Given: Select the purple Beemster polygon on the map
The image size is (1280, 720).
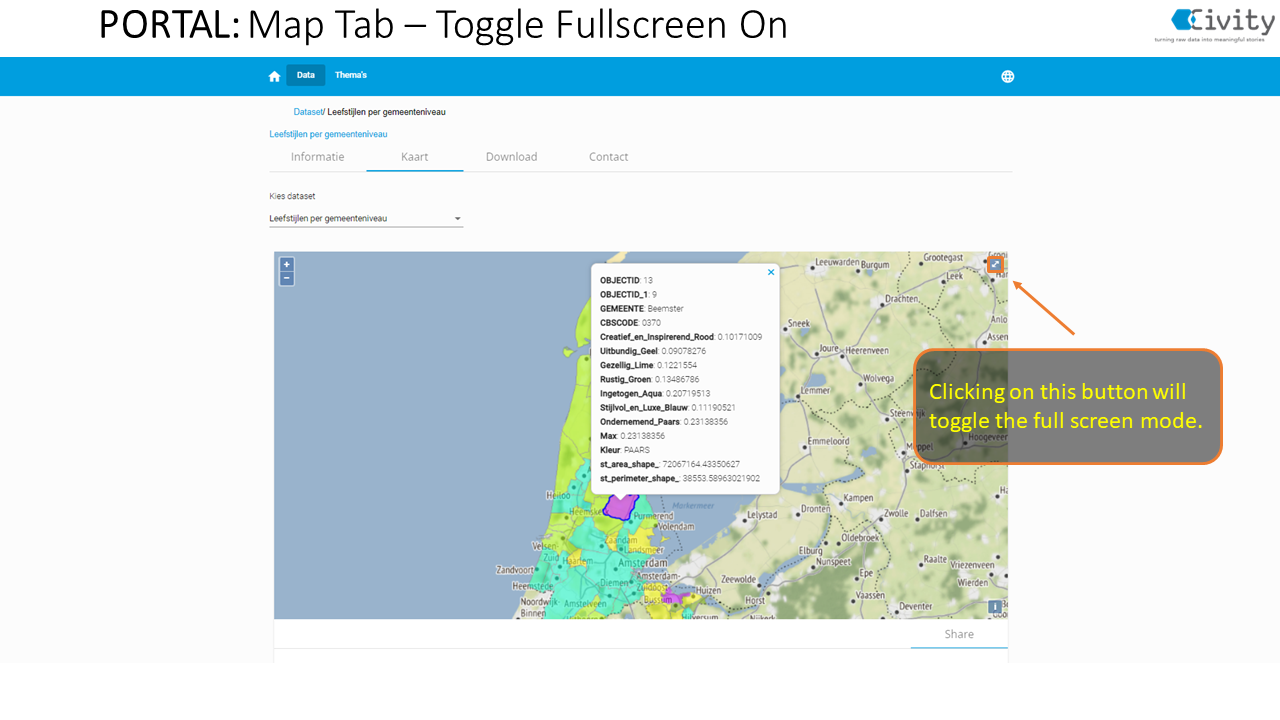Looking at the screenshot, I should pos(621,505).
